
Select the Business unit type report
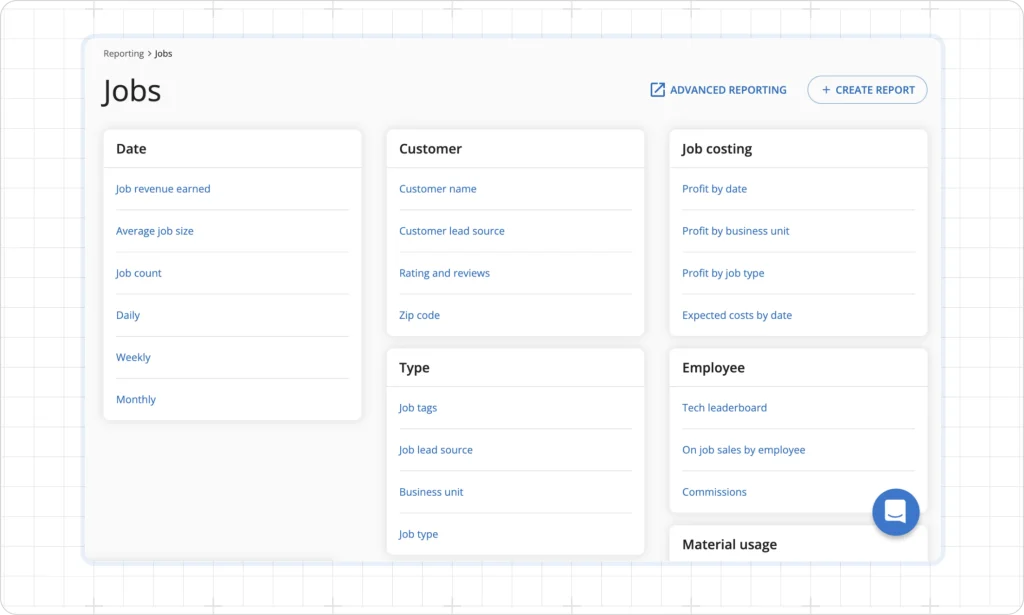(x=431, y=492)
